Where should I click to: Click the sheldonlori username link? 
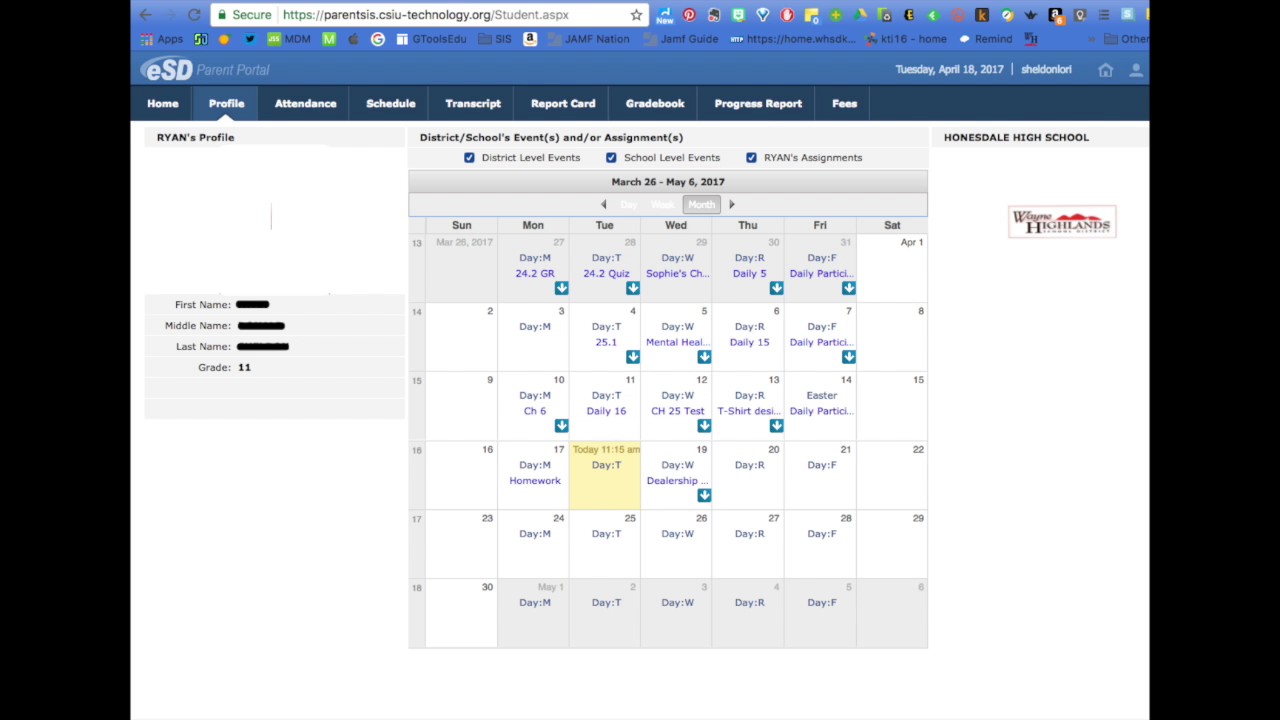[x=1046, y=70]
